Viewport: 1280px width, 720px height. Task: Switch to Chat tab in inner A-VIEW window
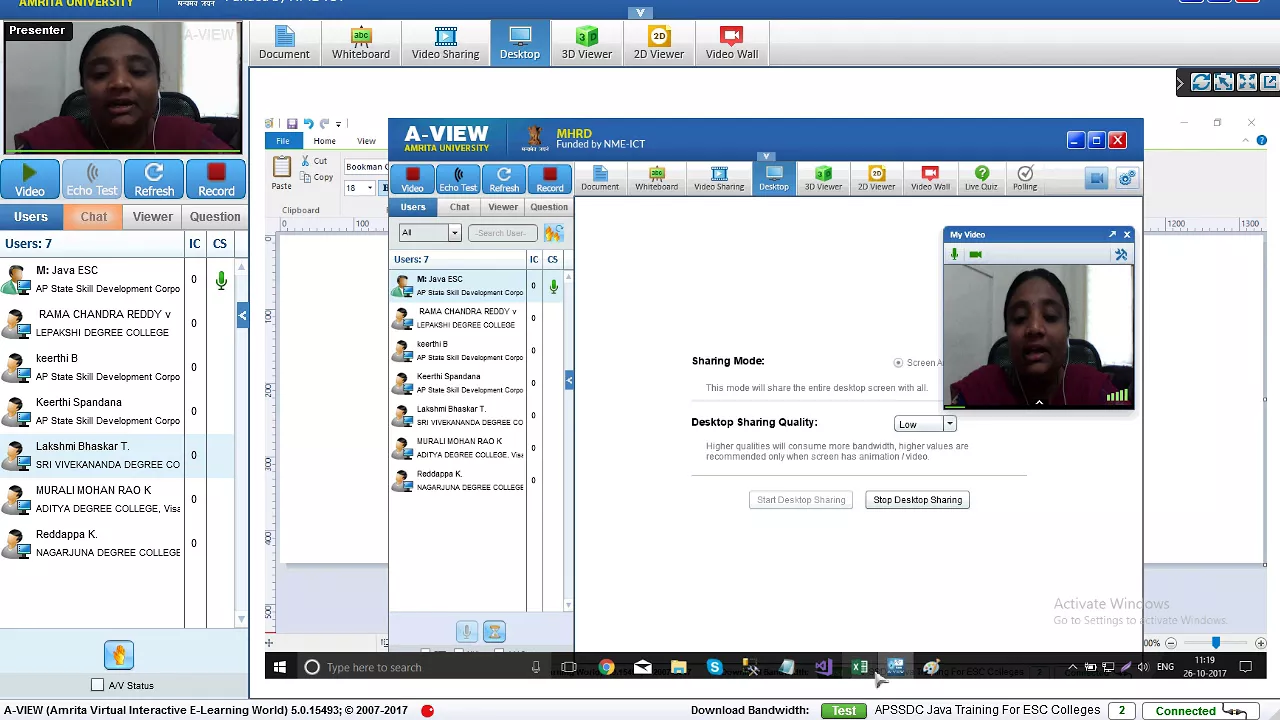pyautogui.click(x=459, y=207)
